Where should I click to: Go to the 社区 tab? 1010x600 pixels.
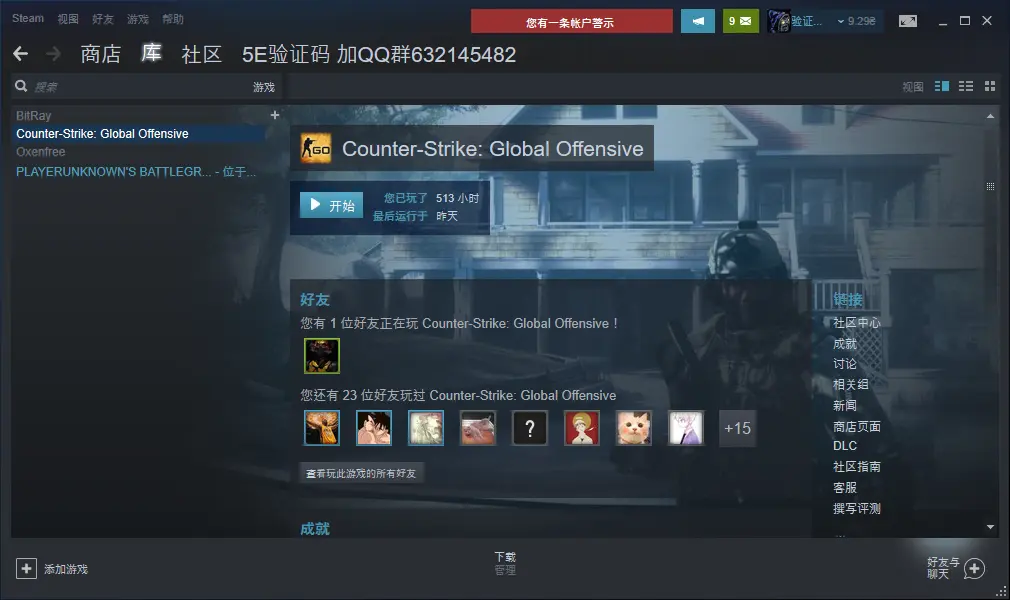point(202,54)
